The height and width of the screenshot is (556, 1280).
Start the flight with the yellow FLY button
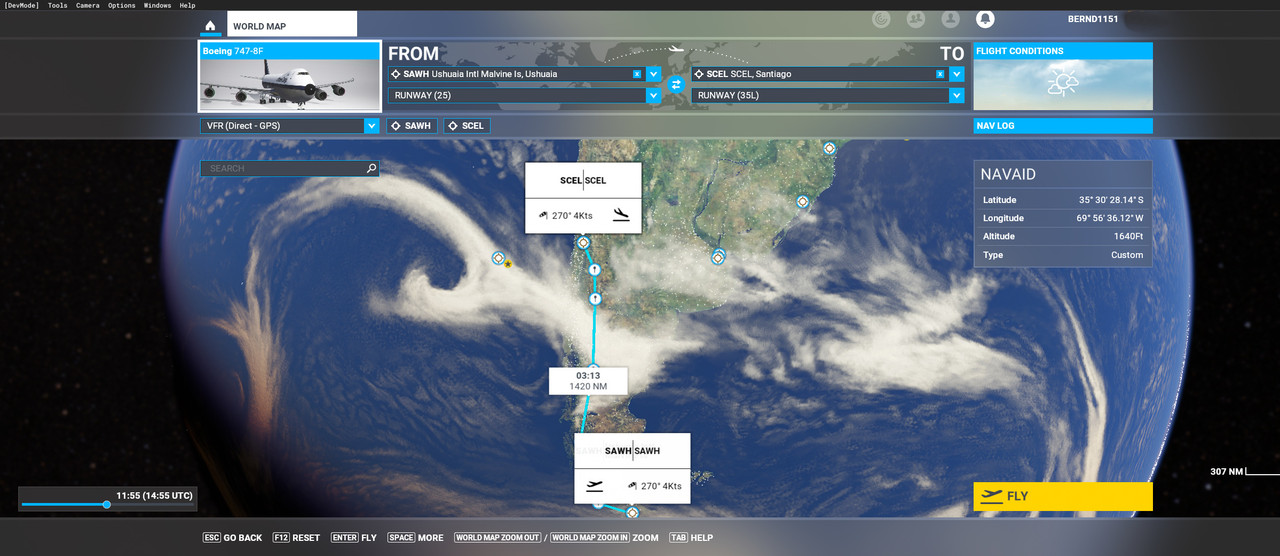click(x=1063, y=496)
